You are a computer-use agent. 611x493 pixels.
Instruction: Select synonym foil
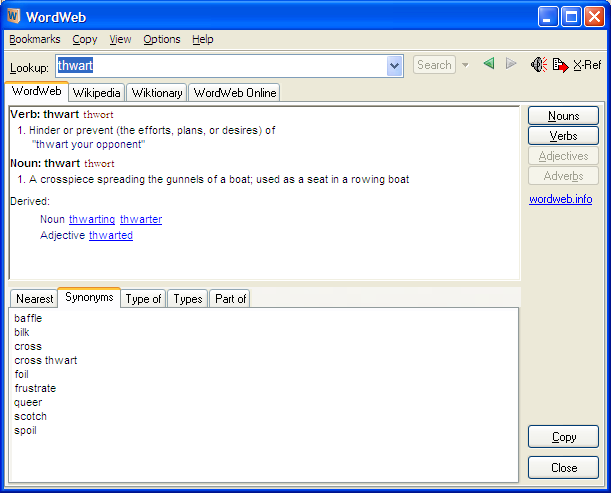pyautogui.click(x=21, y=374)
